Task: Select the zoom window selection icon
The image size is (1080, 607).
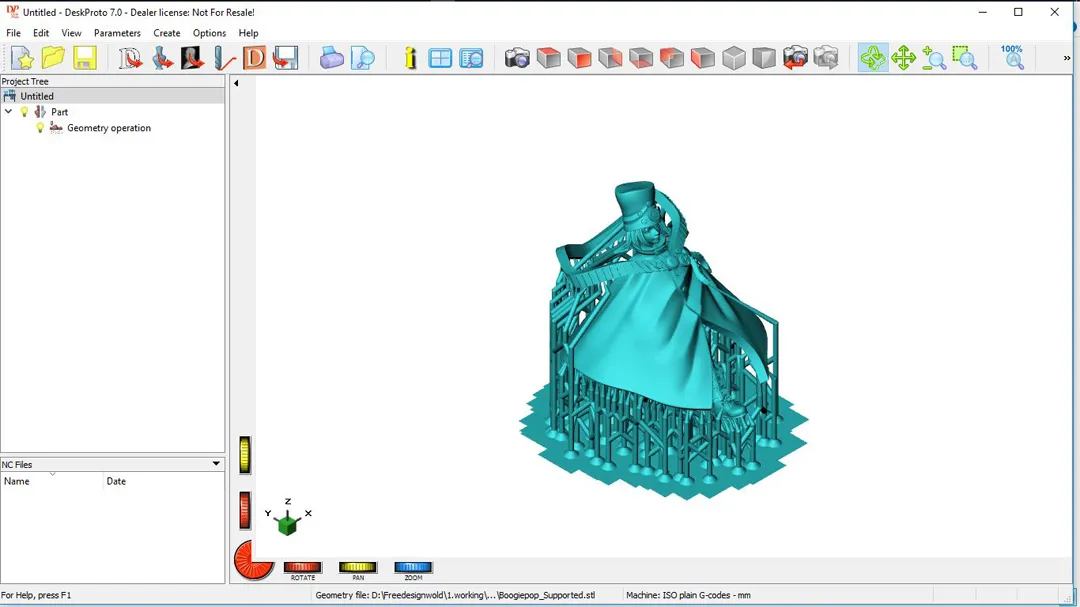Action: pos(965,58)
